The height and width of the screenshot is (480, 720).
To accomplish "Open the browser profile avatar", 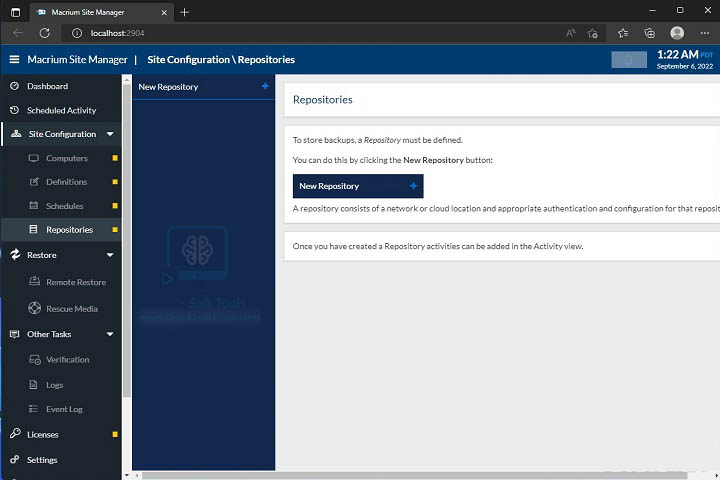I will (x=677, y=33).
